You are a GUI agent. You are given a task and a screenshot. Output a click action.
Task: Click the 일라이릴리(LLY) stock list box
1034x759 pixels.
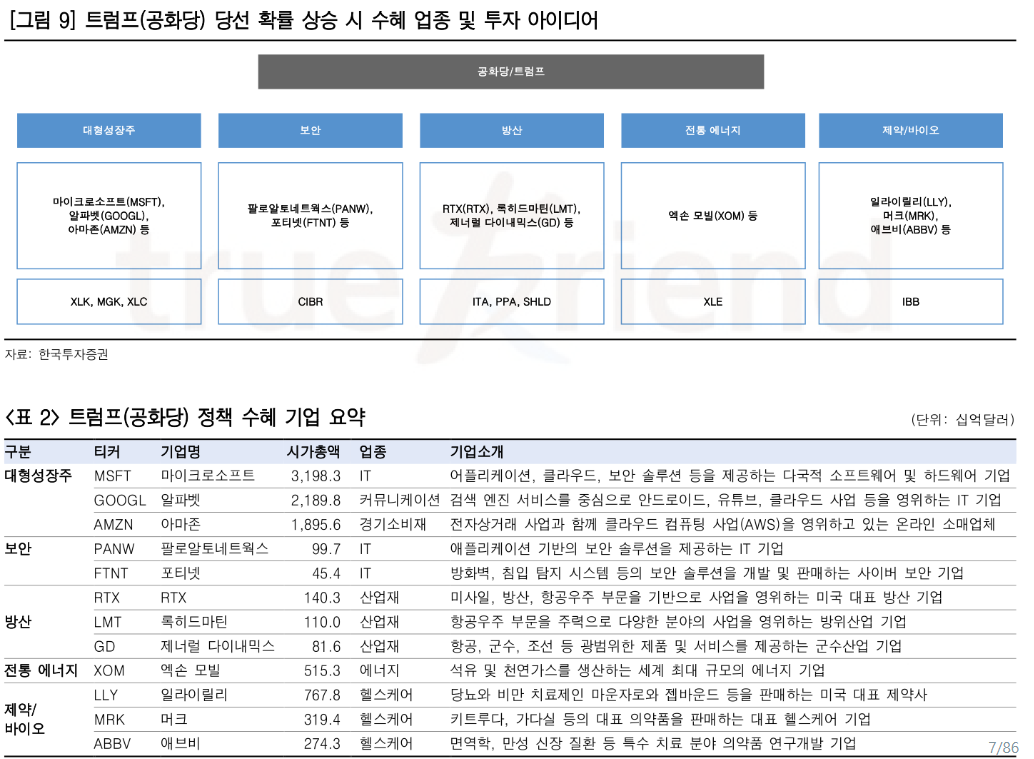click(x=911, y=216)
